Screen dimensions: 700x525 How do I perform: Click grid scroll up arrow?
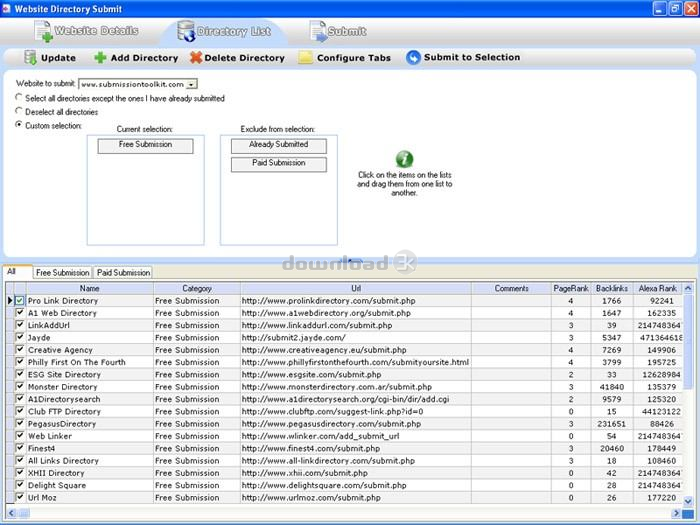688,288
